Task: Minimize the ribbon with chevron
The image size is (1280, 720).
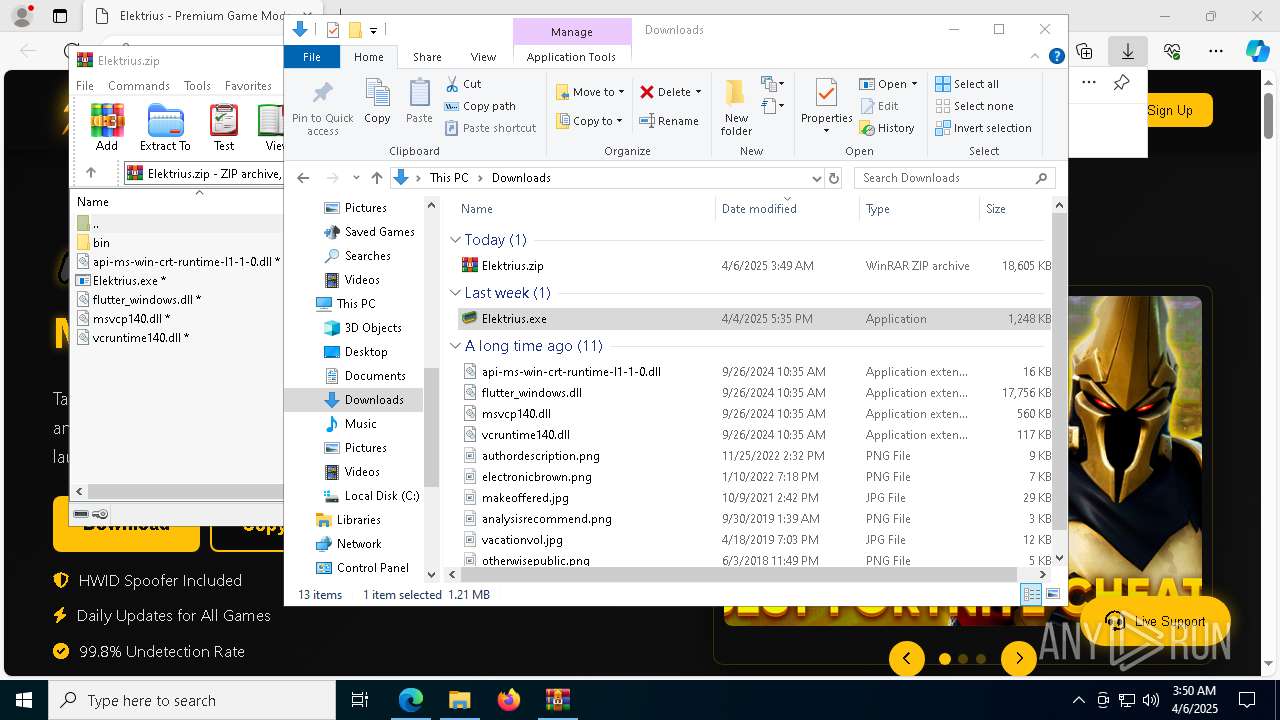Action: [x=1036, y=57]
